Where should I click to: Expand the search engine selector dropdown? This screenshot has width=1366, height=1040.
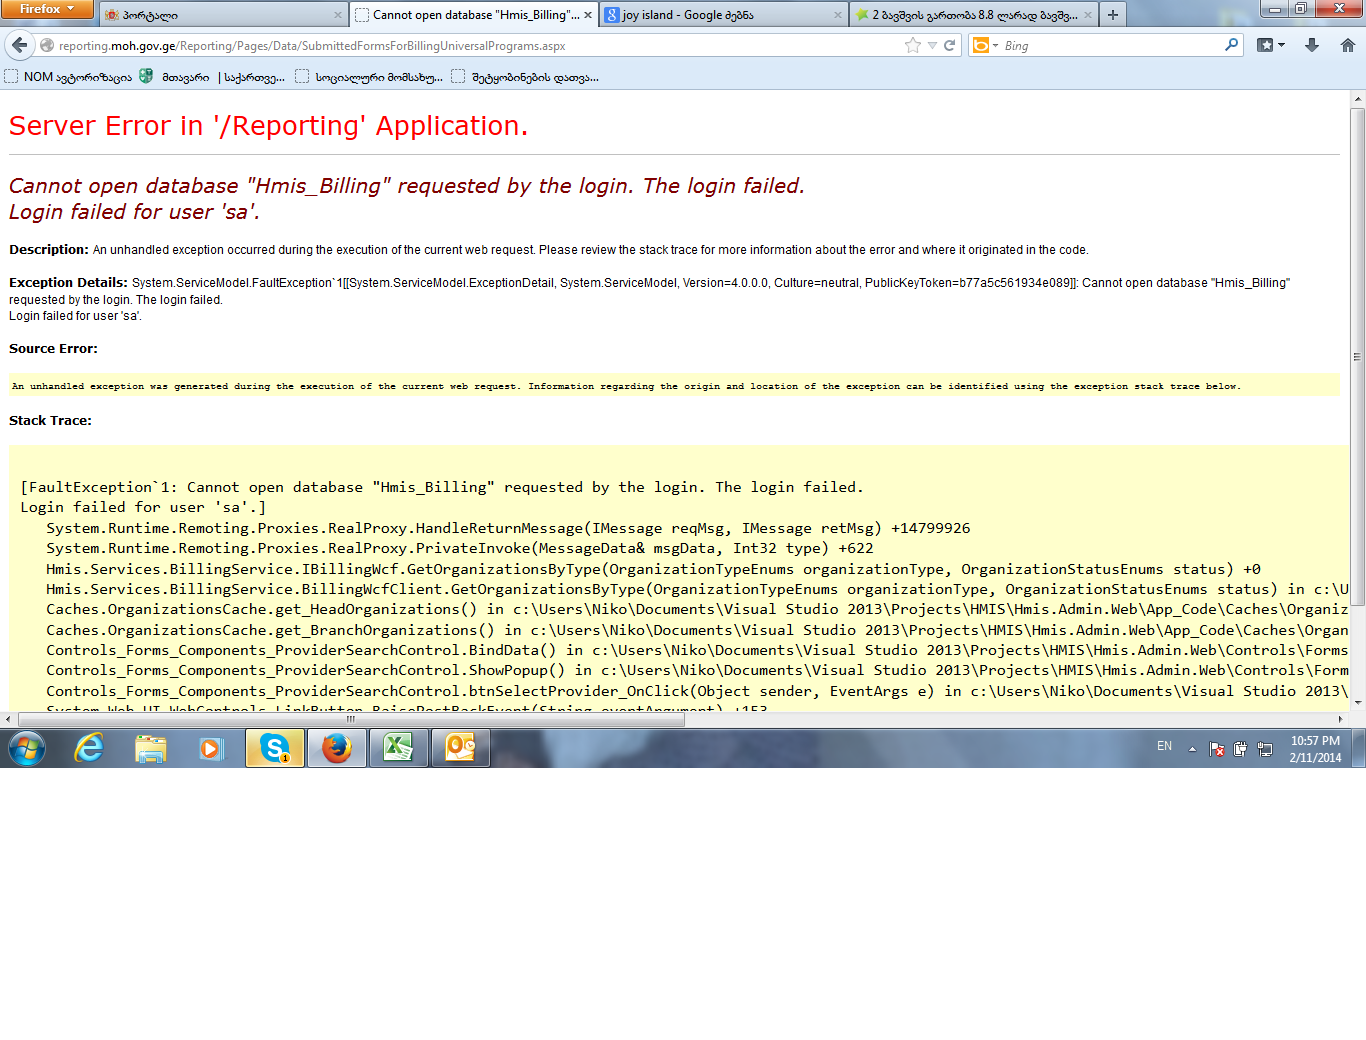(986, 45)
